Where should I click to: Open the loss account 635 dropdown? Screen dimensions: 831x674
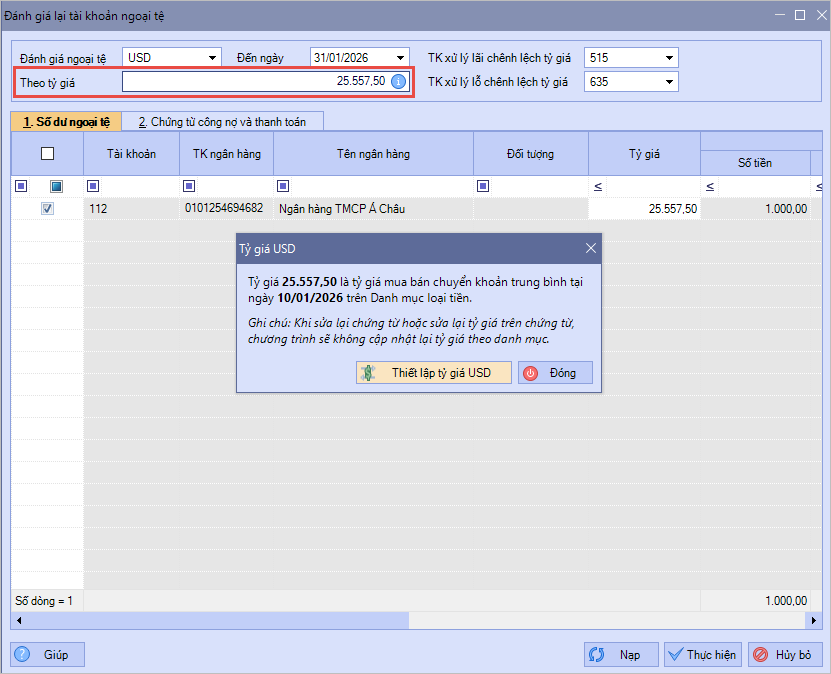coord(668,82)
